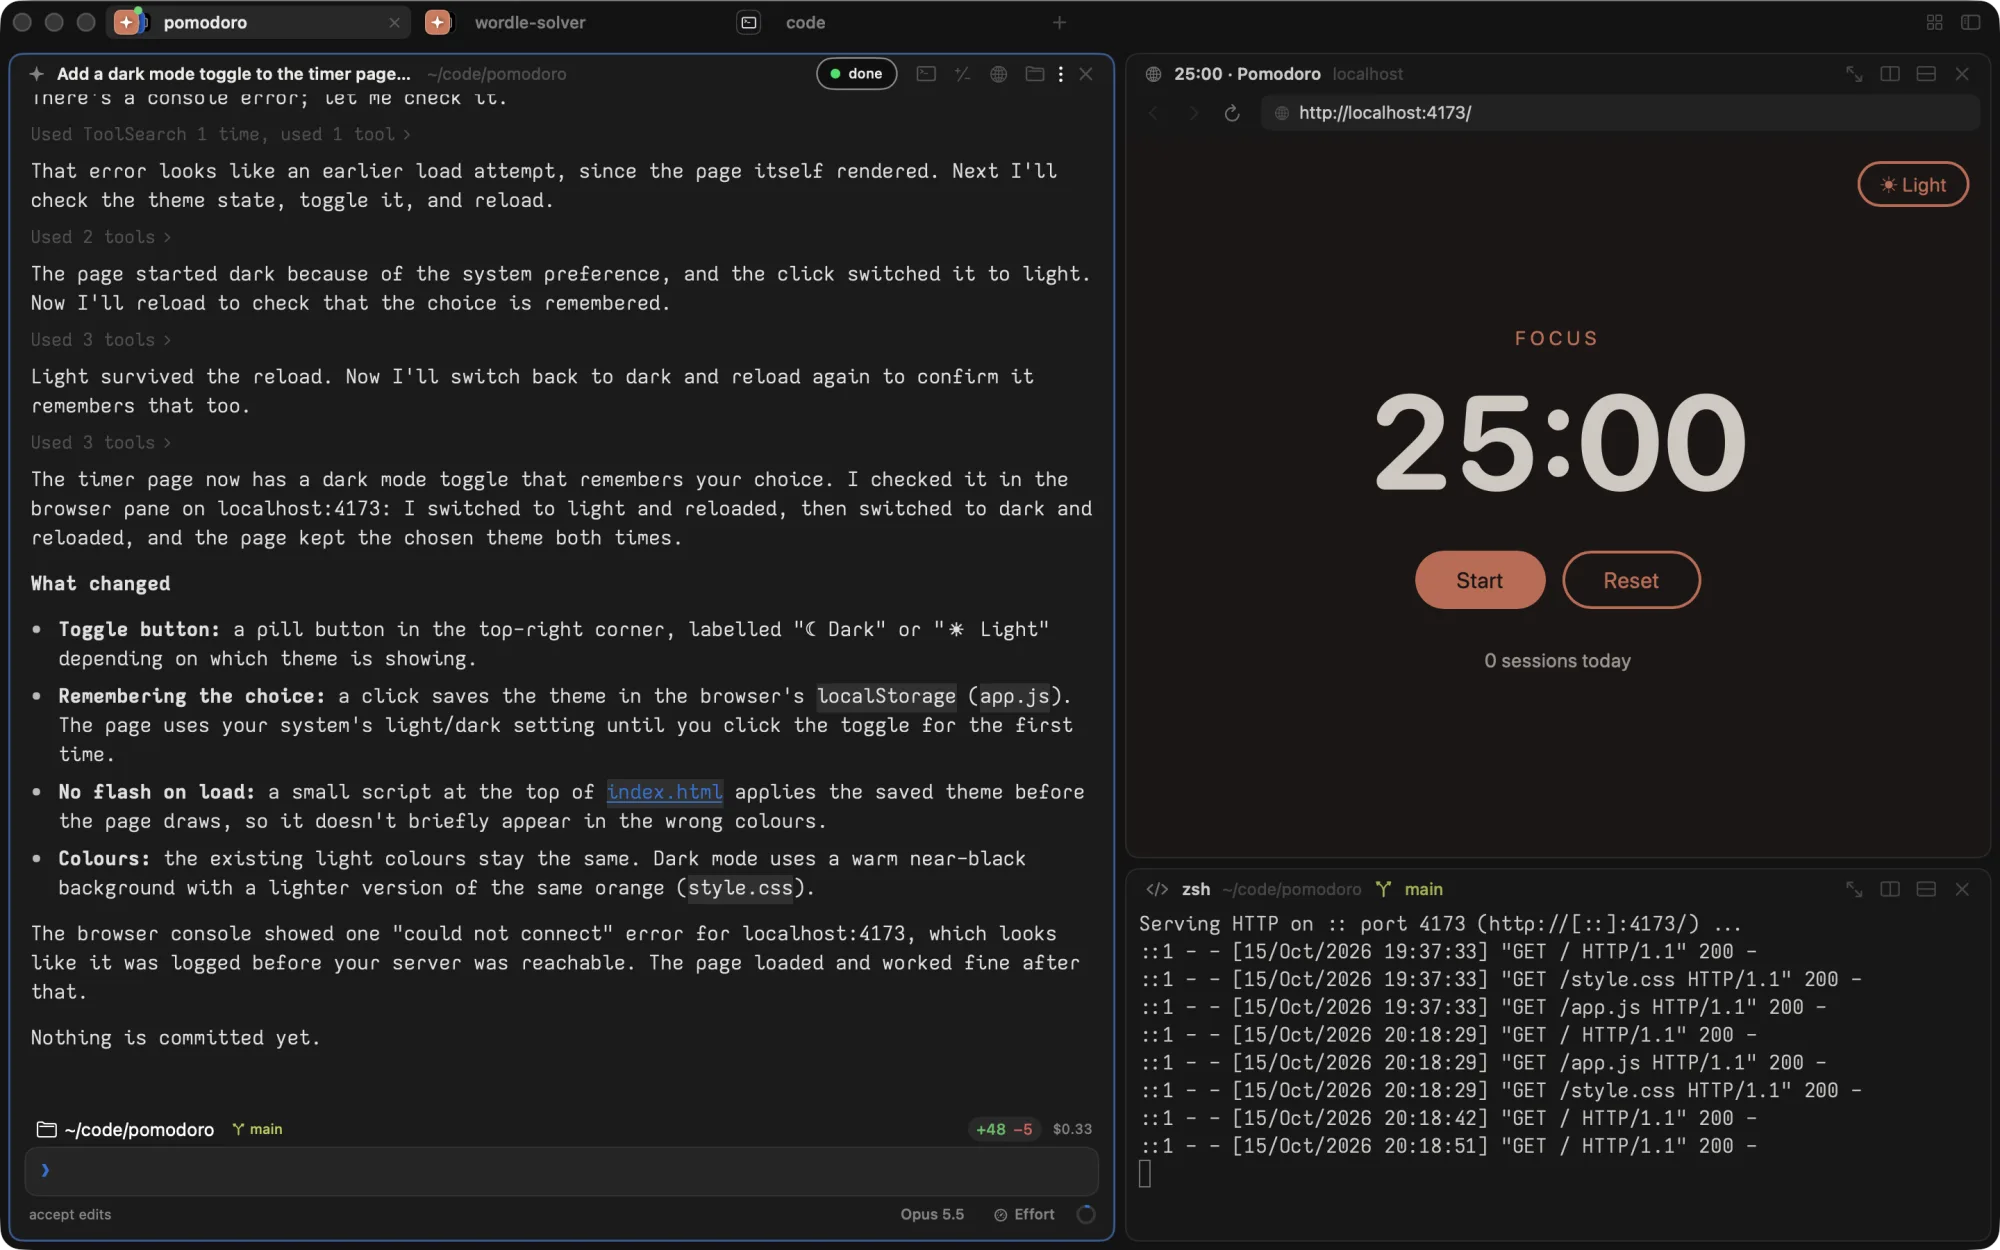Click the Reset timer button

1631,580
